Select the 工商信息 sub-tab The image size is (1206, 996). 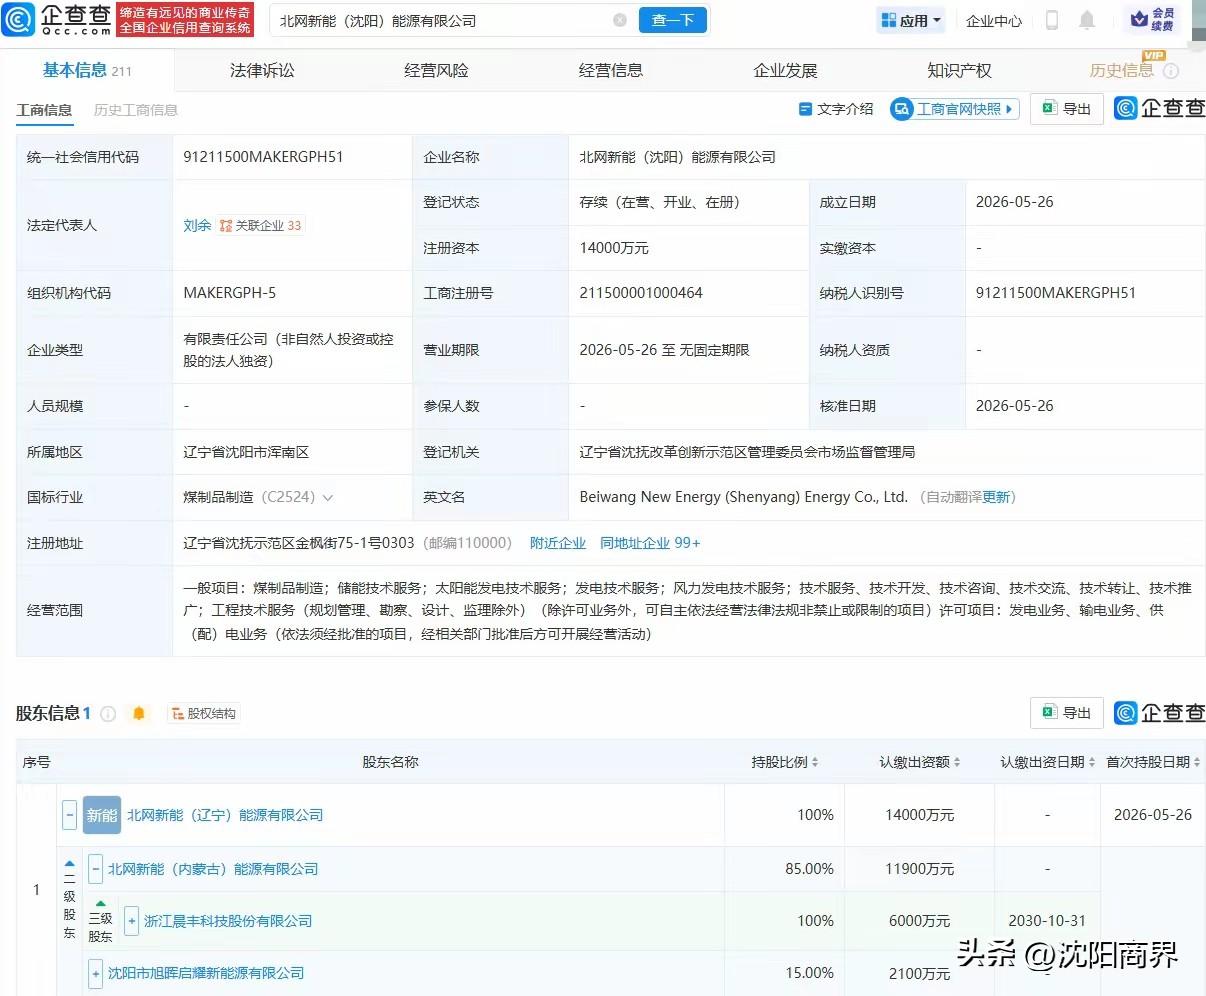pyautogui.click(x=44, y=110)
